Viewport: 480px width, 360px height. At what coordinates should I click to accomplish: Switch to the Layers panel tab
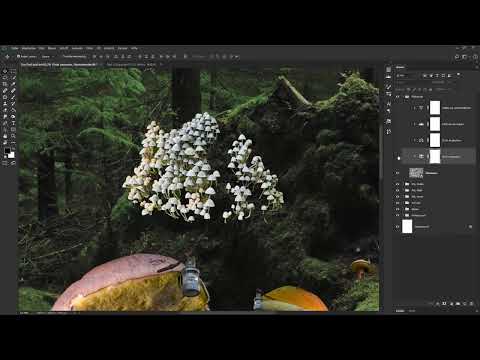point(400,67)
